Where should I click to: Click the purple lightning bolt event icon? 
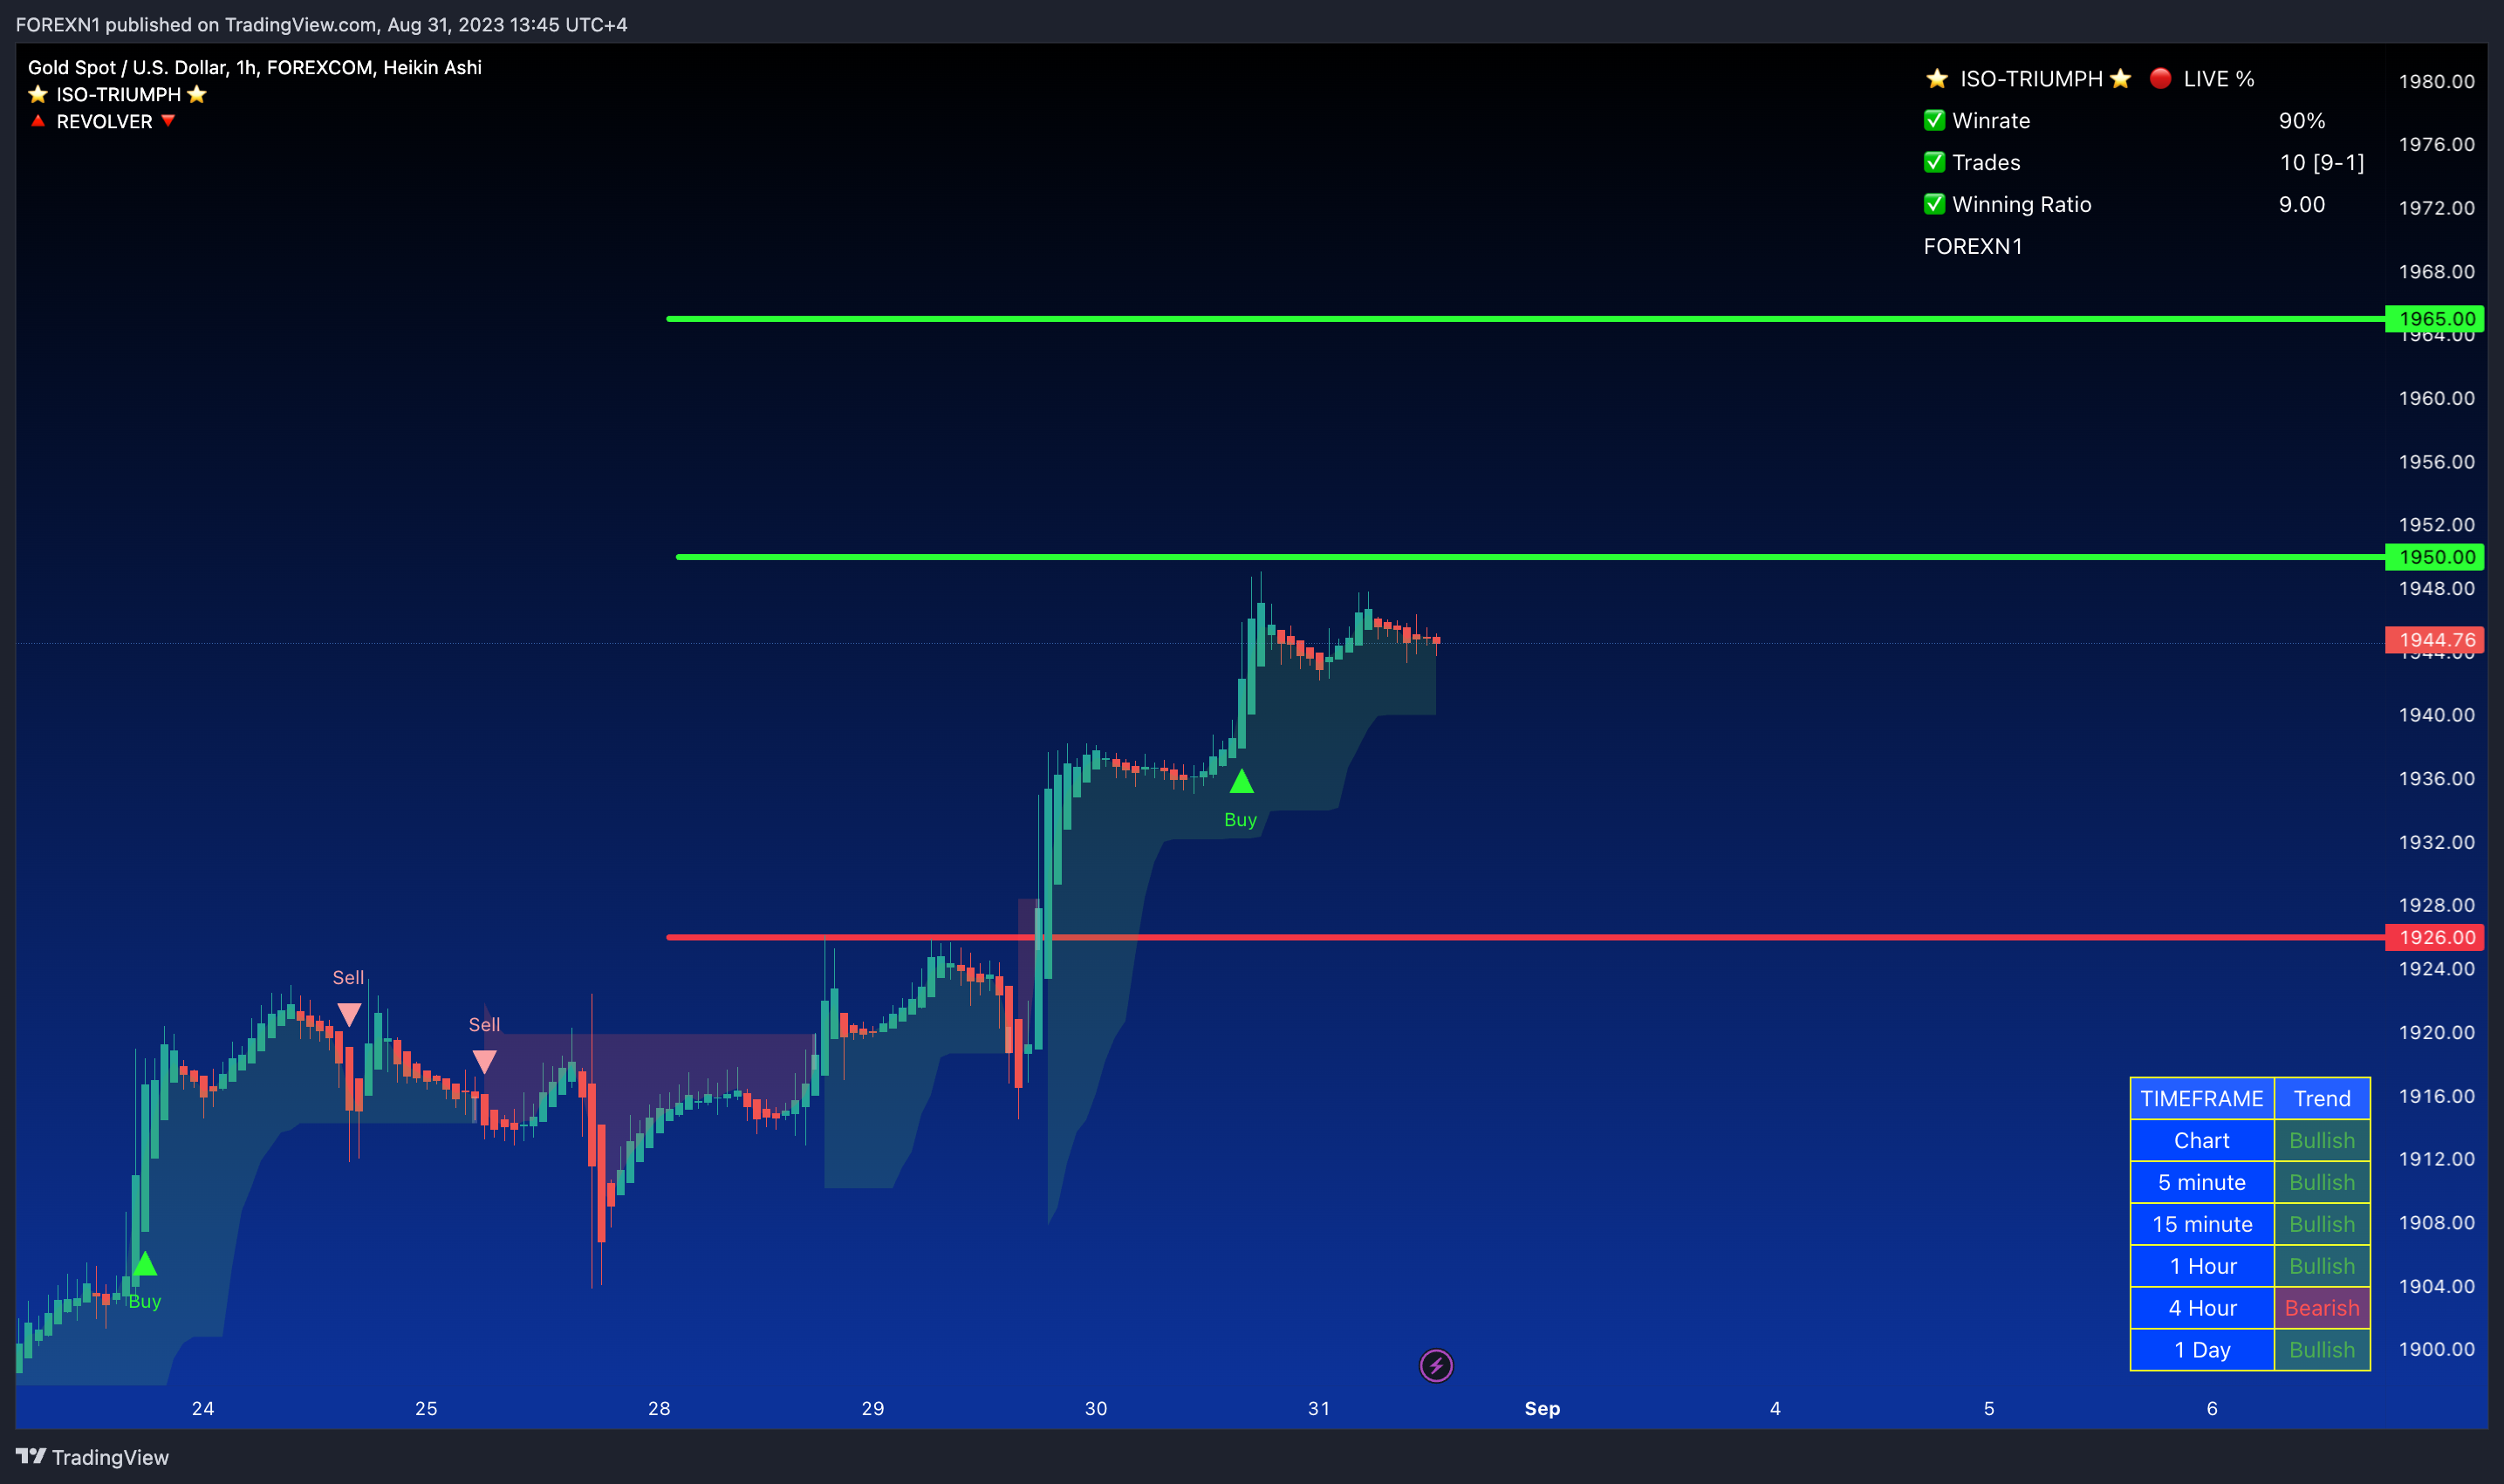pyautogui.click(x=1436, y=1365)
